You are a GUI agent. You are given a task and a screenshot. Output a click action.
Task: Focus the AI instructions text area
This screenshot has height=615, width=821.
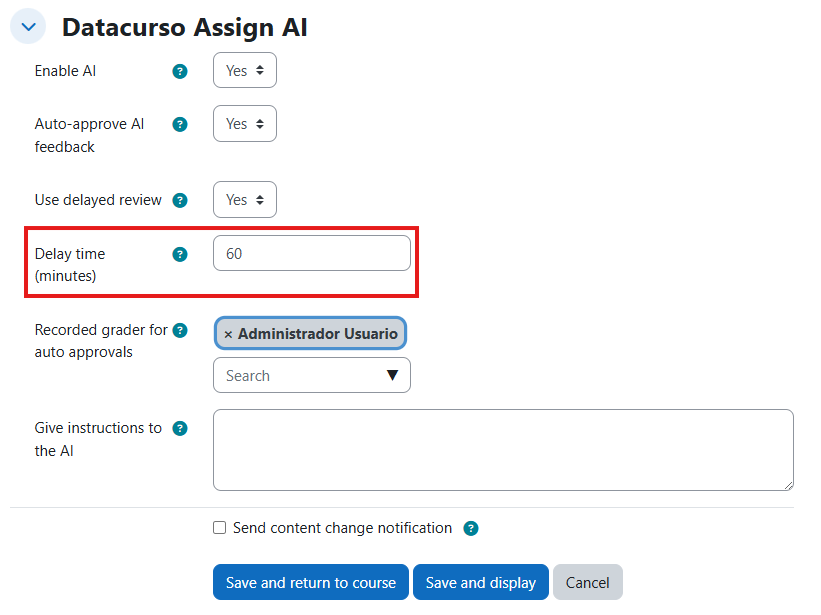tap(503, 450)
